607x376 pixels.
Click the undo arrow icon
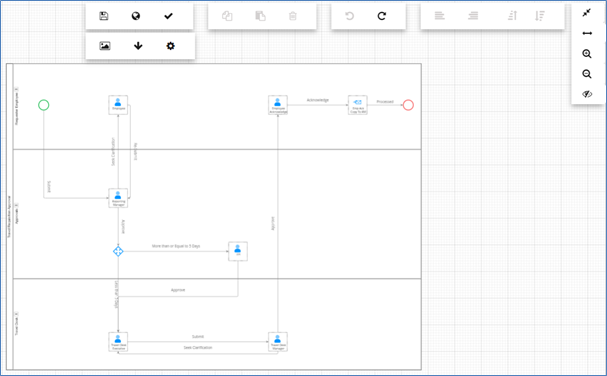tap(349, 16)
